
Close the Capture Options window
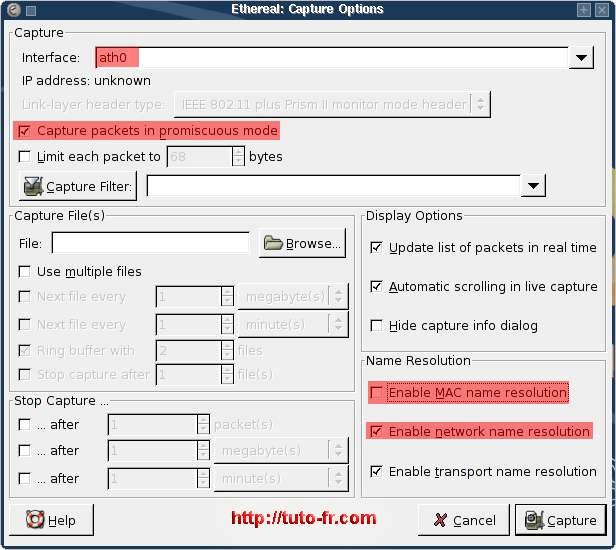pos(602,10)
